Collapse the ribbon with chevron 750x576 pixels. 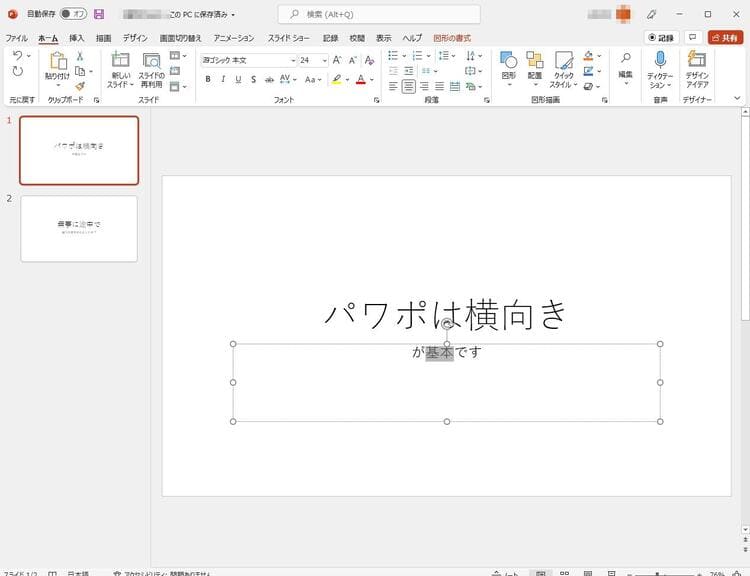[737, 98]
